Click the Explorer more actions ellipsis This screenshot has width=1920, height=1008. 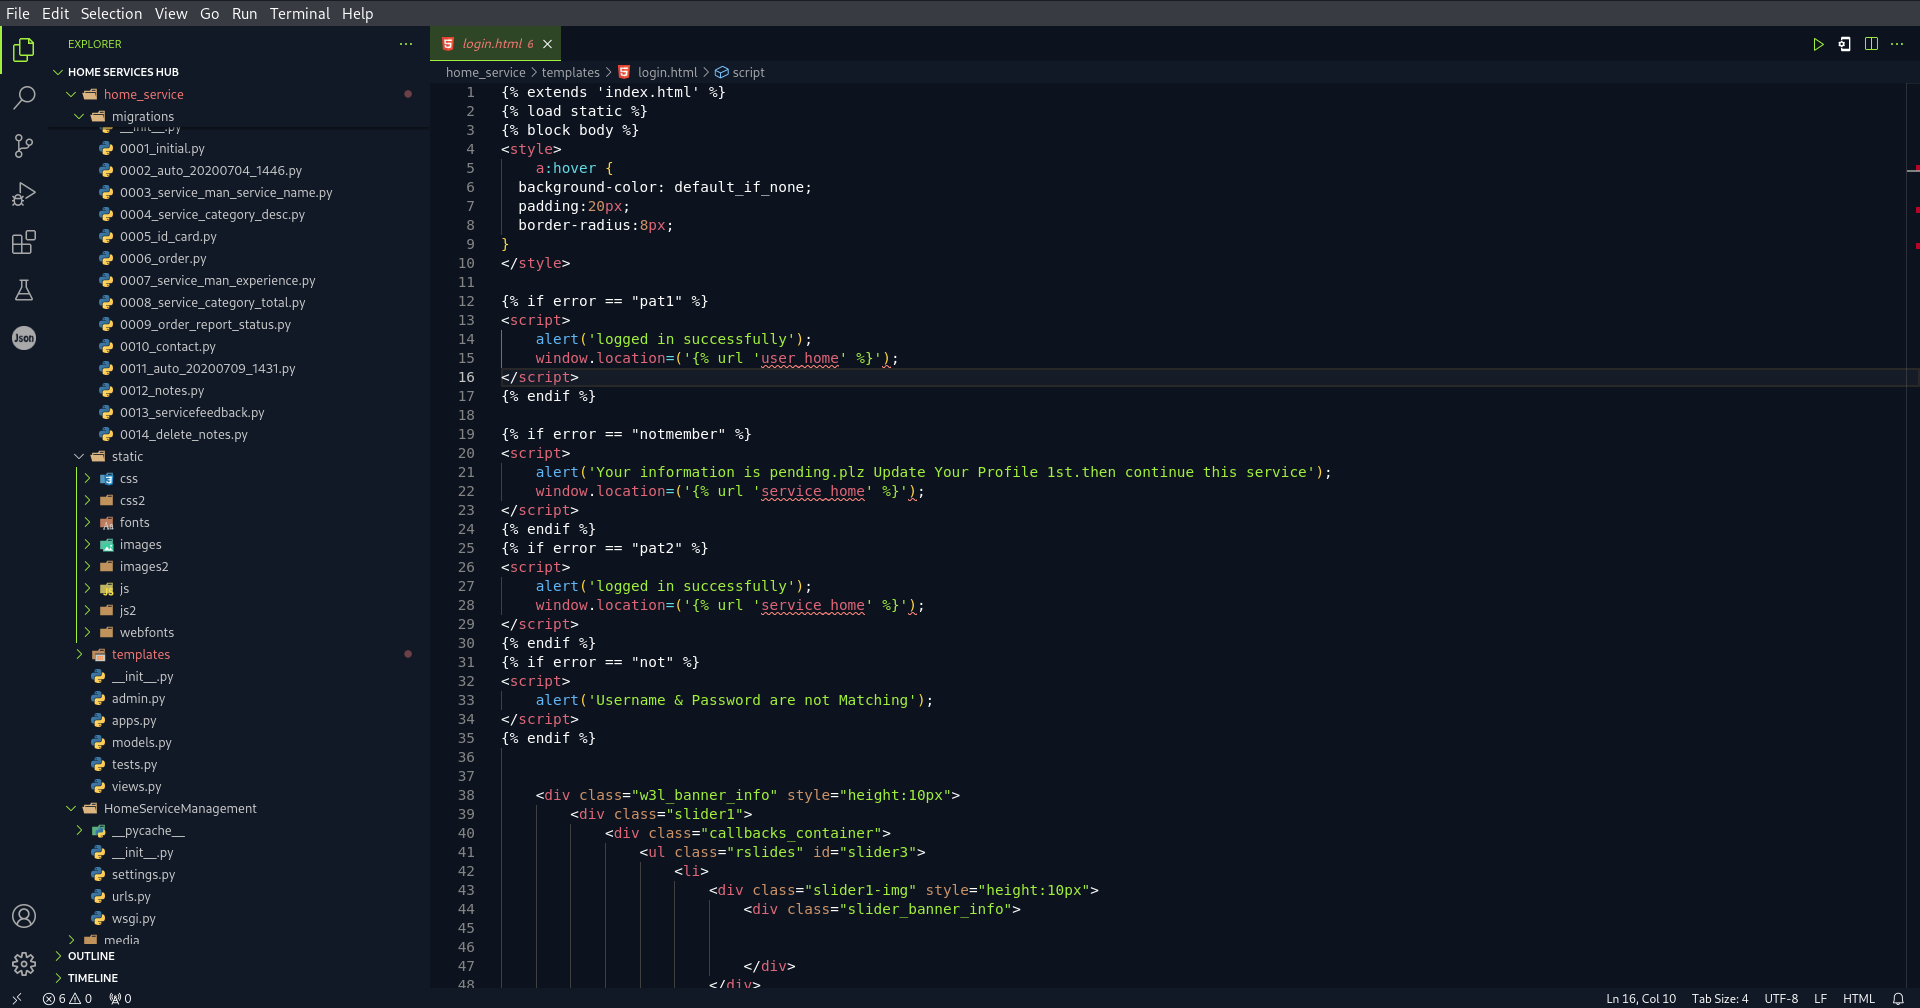click(405, 44)
